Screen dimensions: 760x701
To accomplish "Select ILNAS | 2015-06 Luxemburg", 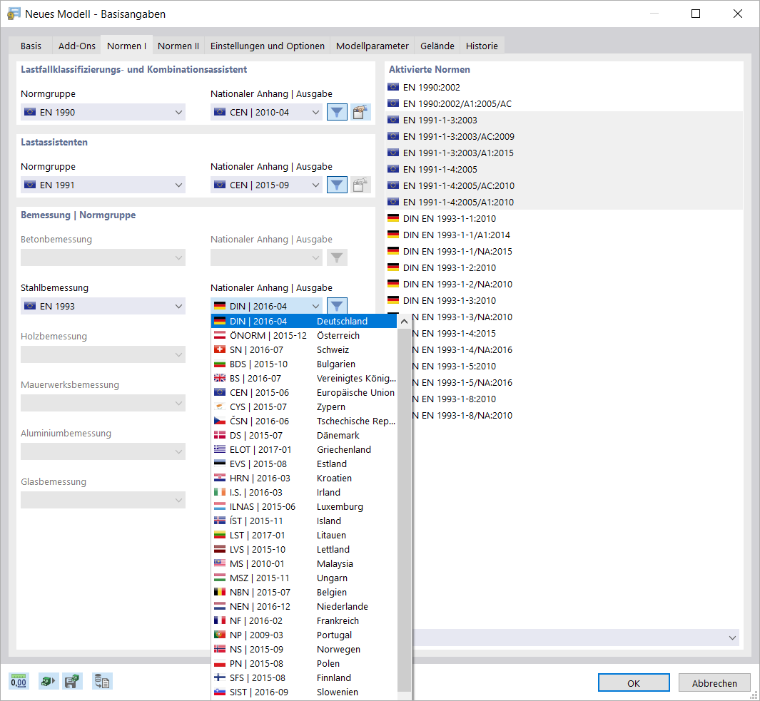I will coord(304,507).
